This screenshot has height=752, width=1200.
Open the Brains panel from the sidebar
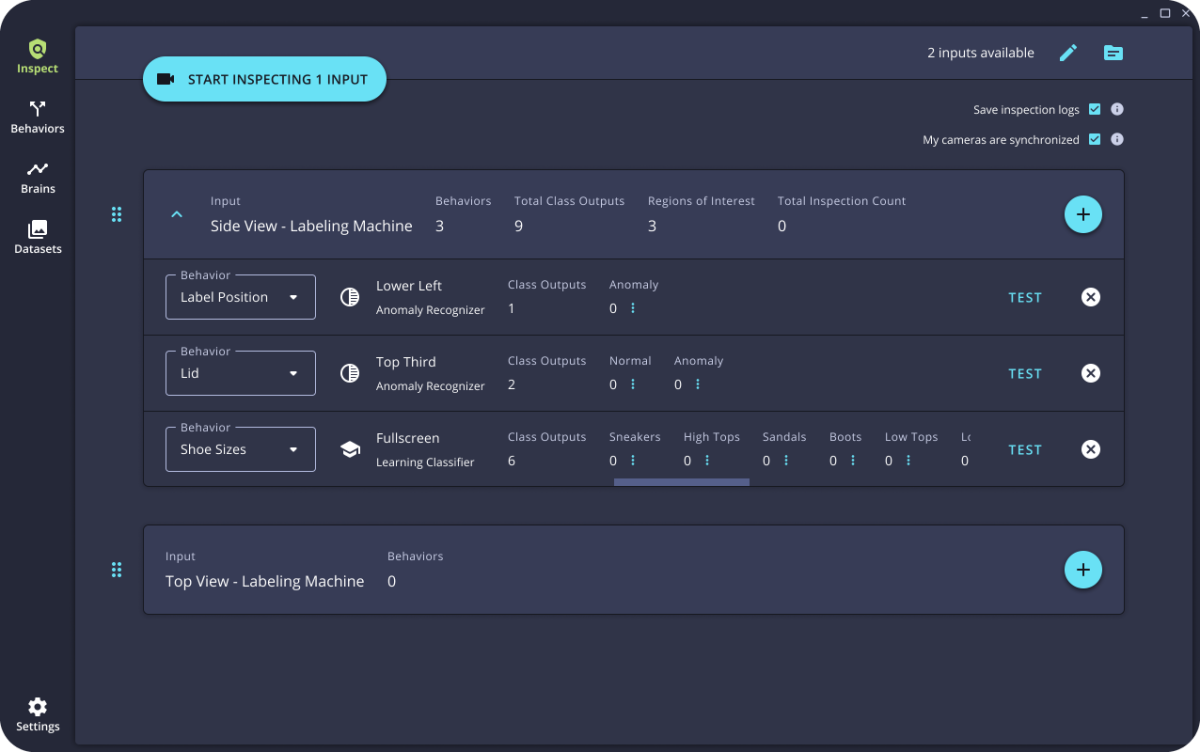click(37, 177)
